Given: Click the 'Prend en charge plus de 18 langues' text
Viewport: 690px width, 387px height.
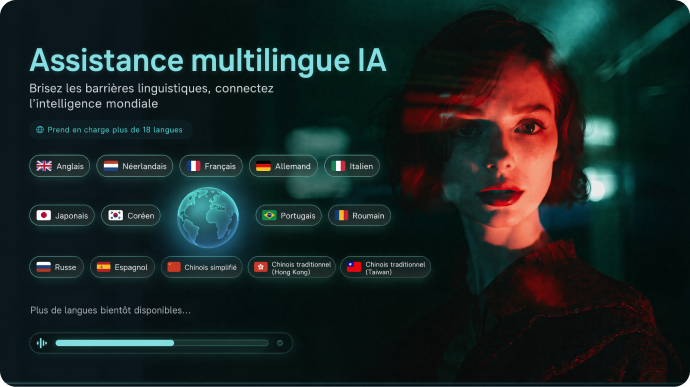Looking at the screenshot, I should [x=115, y=130].
